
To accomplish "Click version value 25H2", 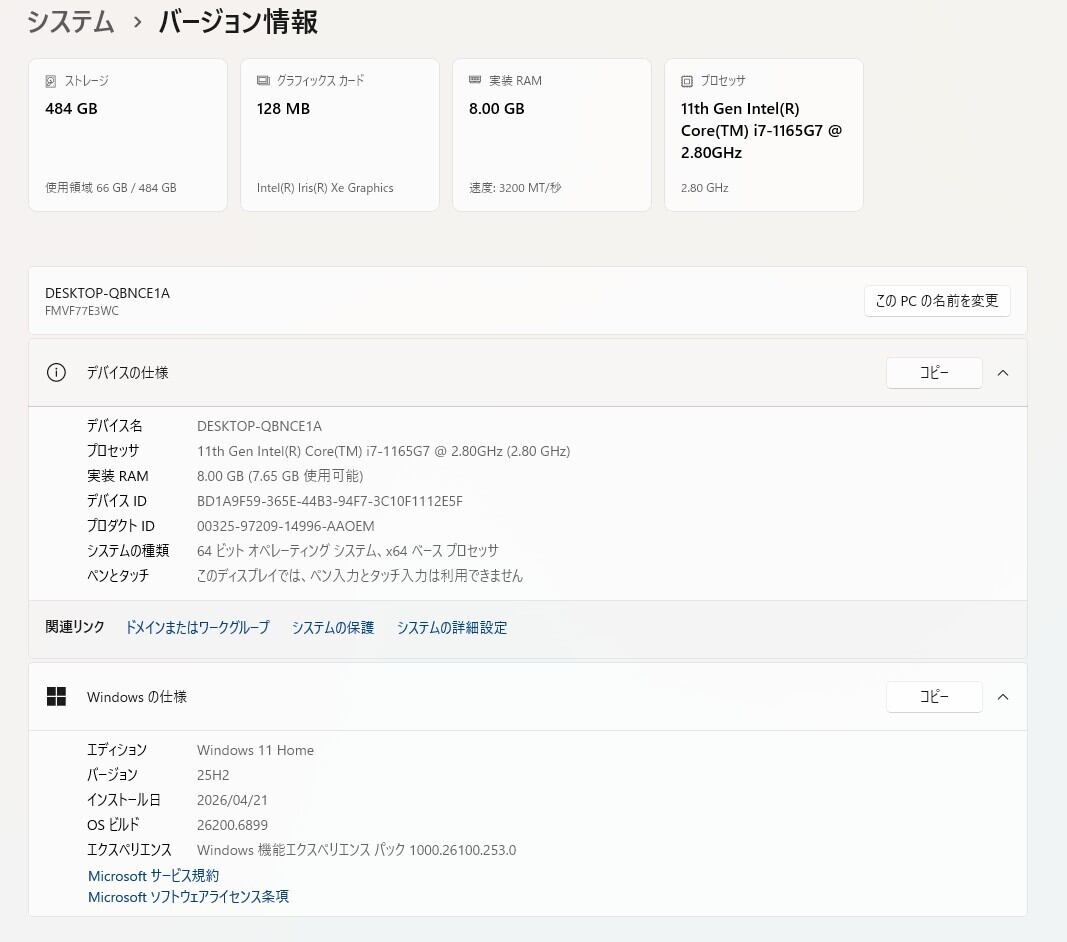I will click(x=213, y=775).
